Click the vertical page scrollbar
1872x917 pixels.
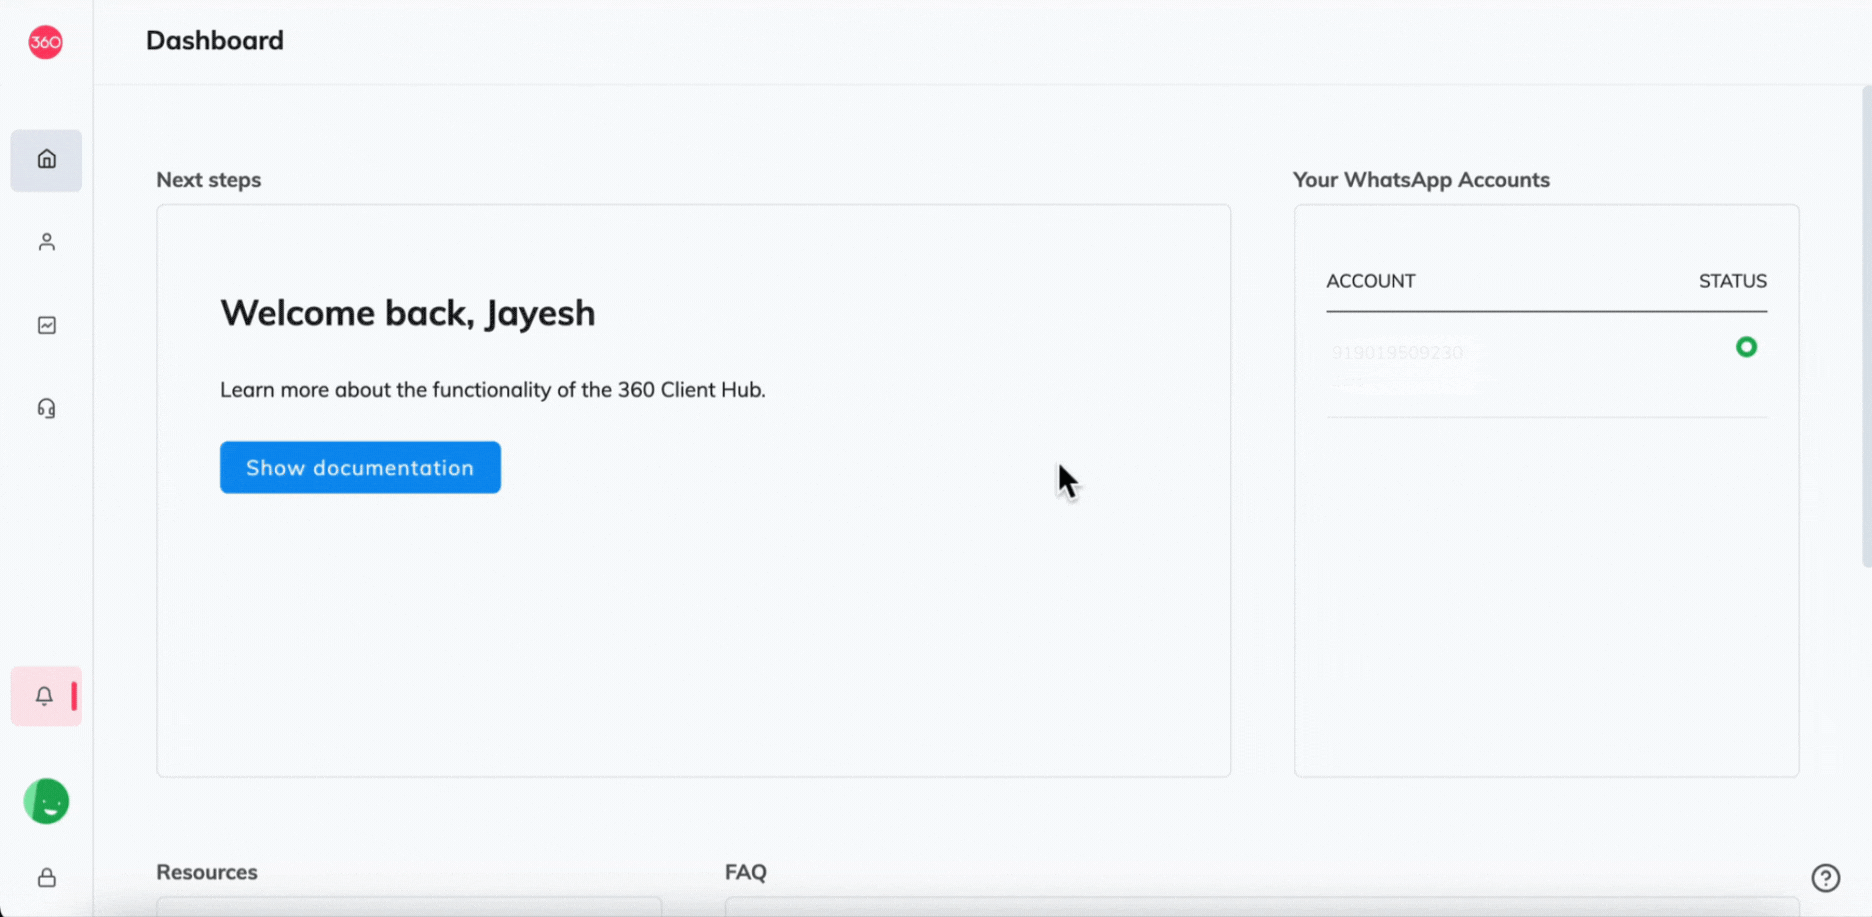click(x=1866, y=328)
